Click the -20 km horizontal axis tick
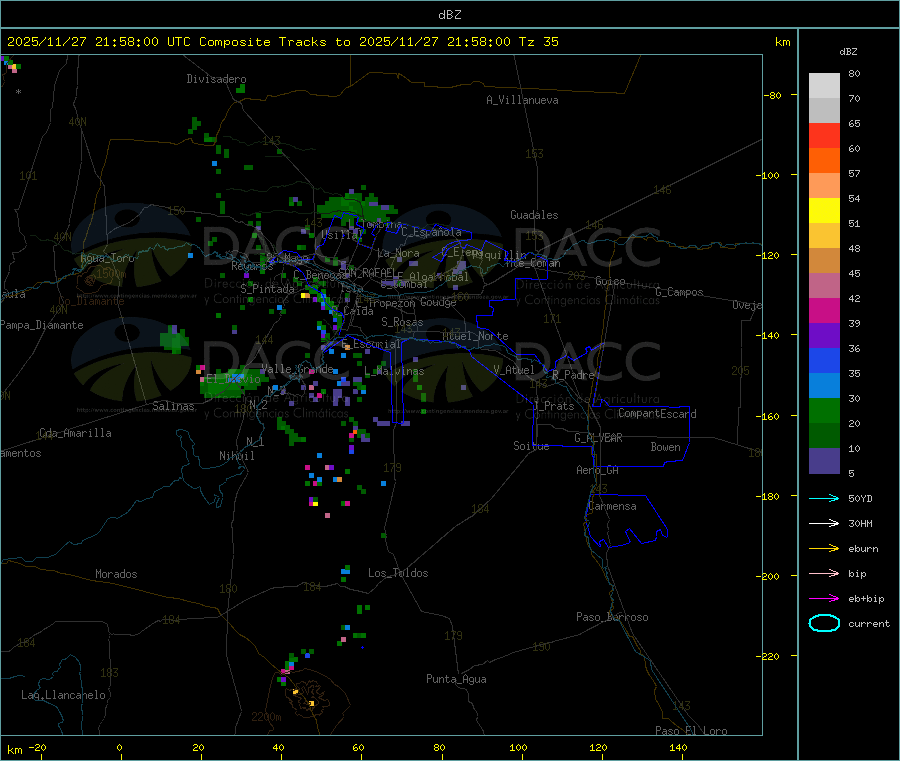Image resolution: width=900 pixels, height=761 pixels. pos(37,747)
